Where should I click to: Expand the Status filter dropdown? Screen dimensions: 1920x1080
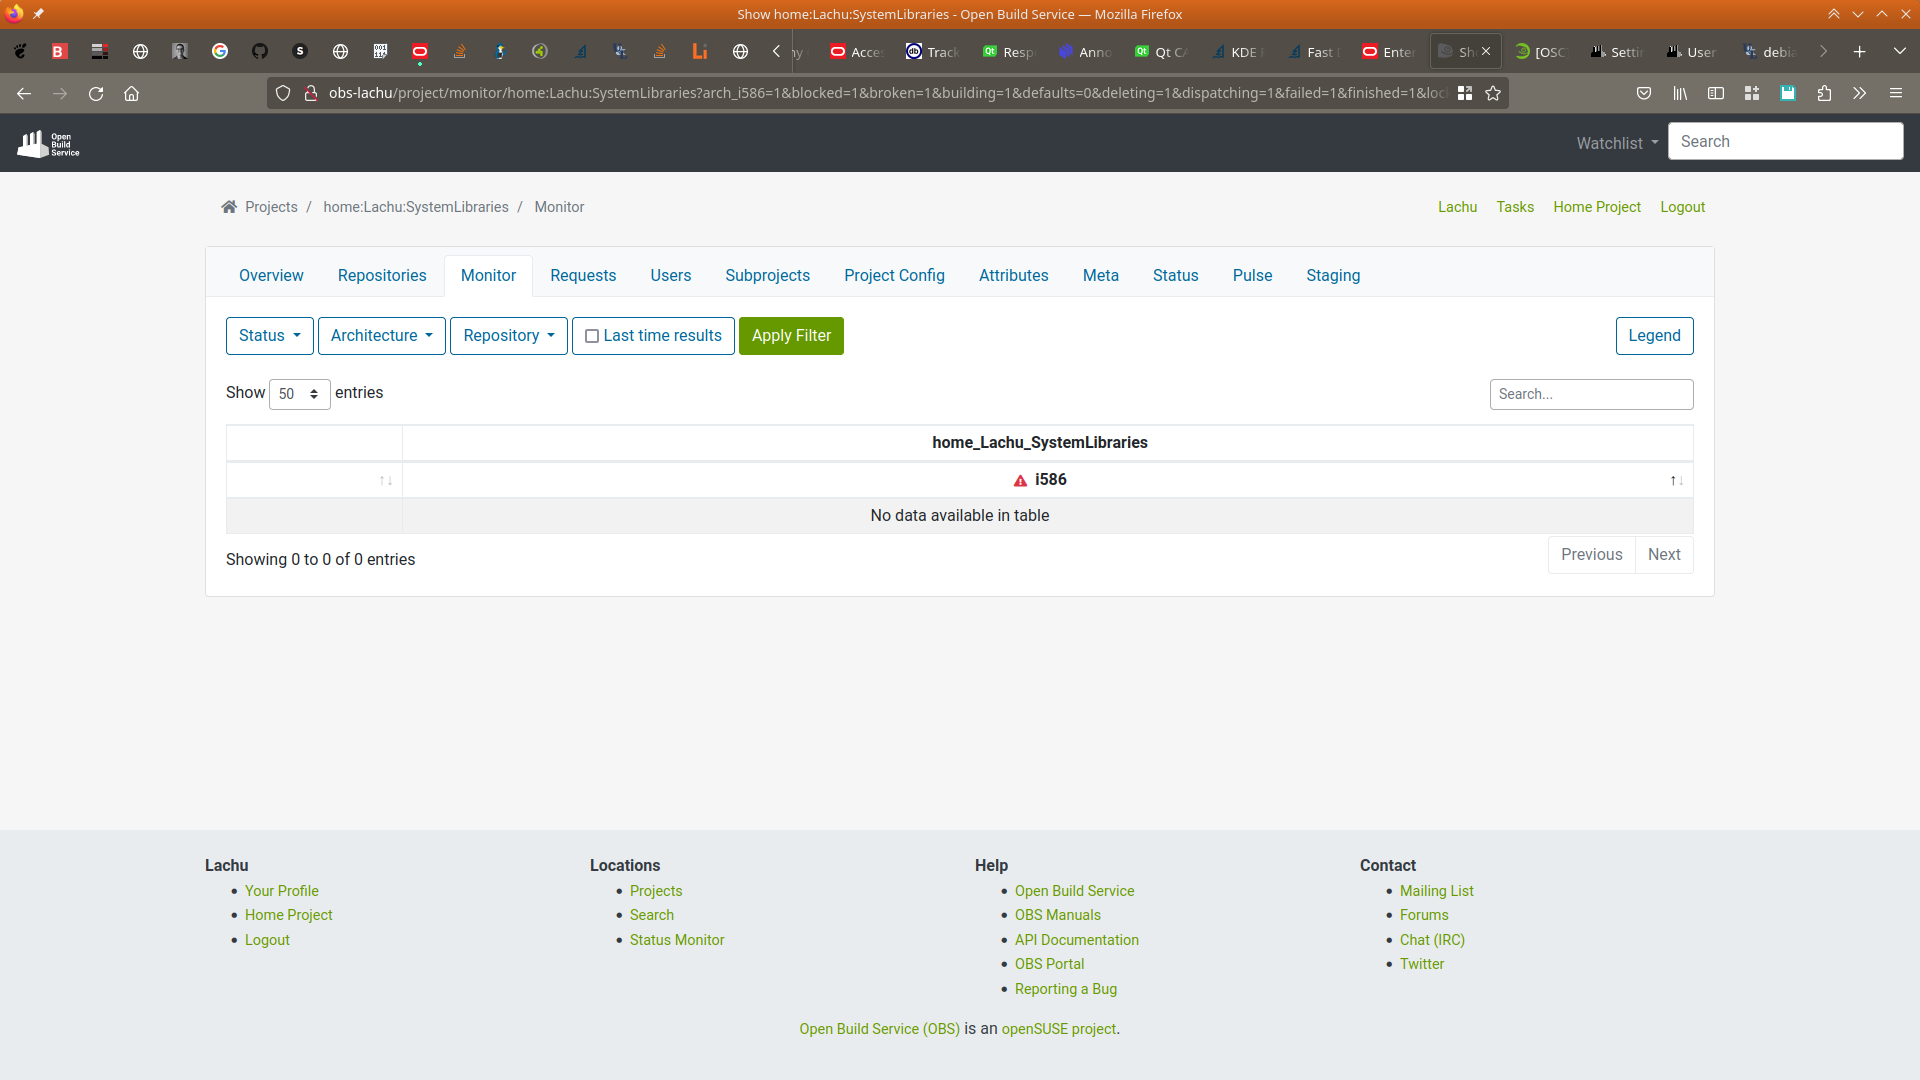click(x=269, y=336)
